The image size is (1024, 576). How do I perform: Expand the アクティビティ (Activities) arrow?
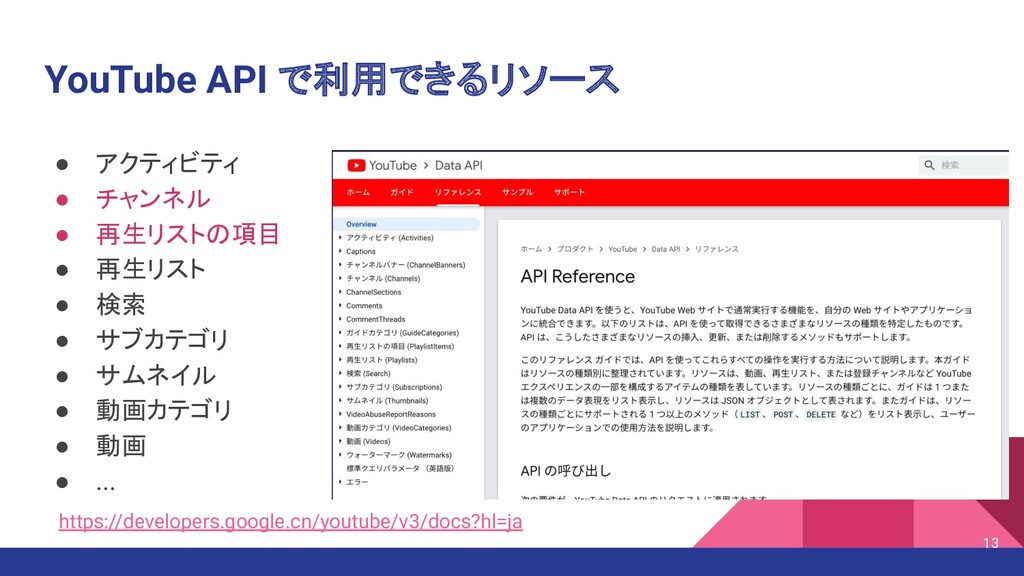click(340, 238)
